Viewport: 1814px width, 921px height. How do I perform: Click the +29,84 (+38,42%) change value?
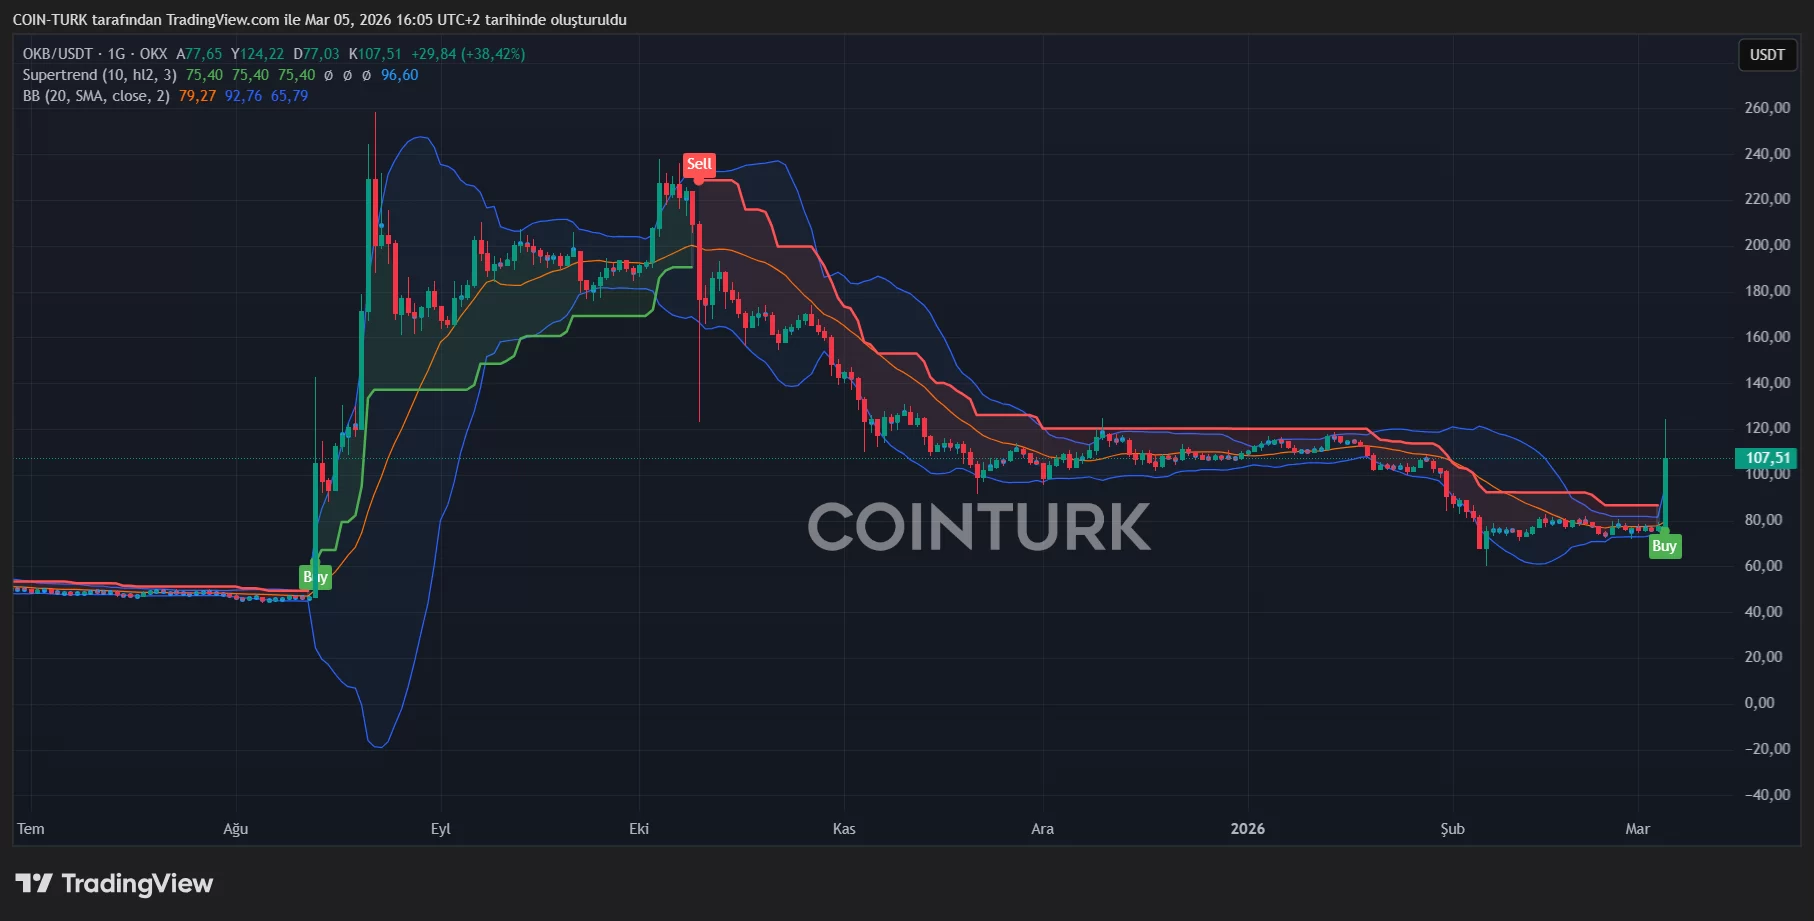point(467,54)
